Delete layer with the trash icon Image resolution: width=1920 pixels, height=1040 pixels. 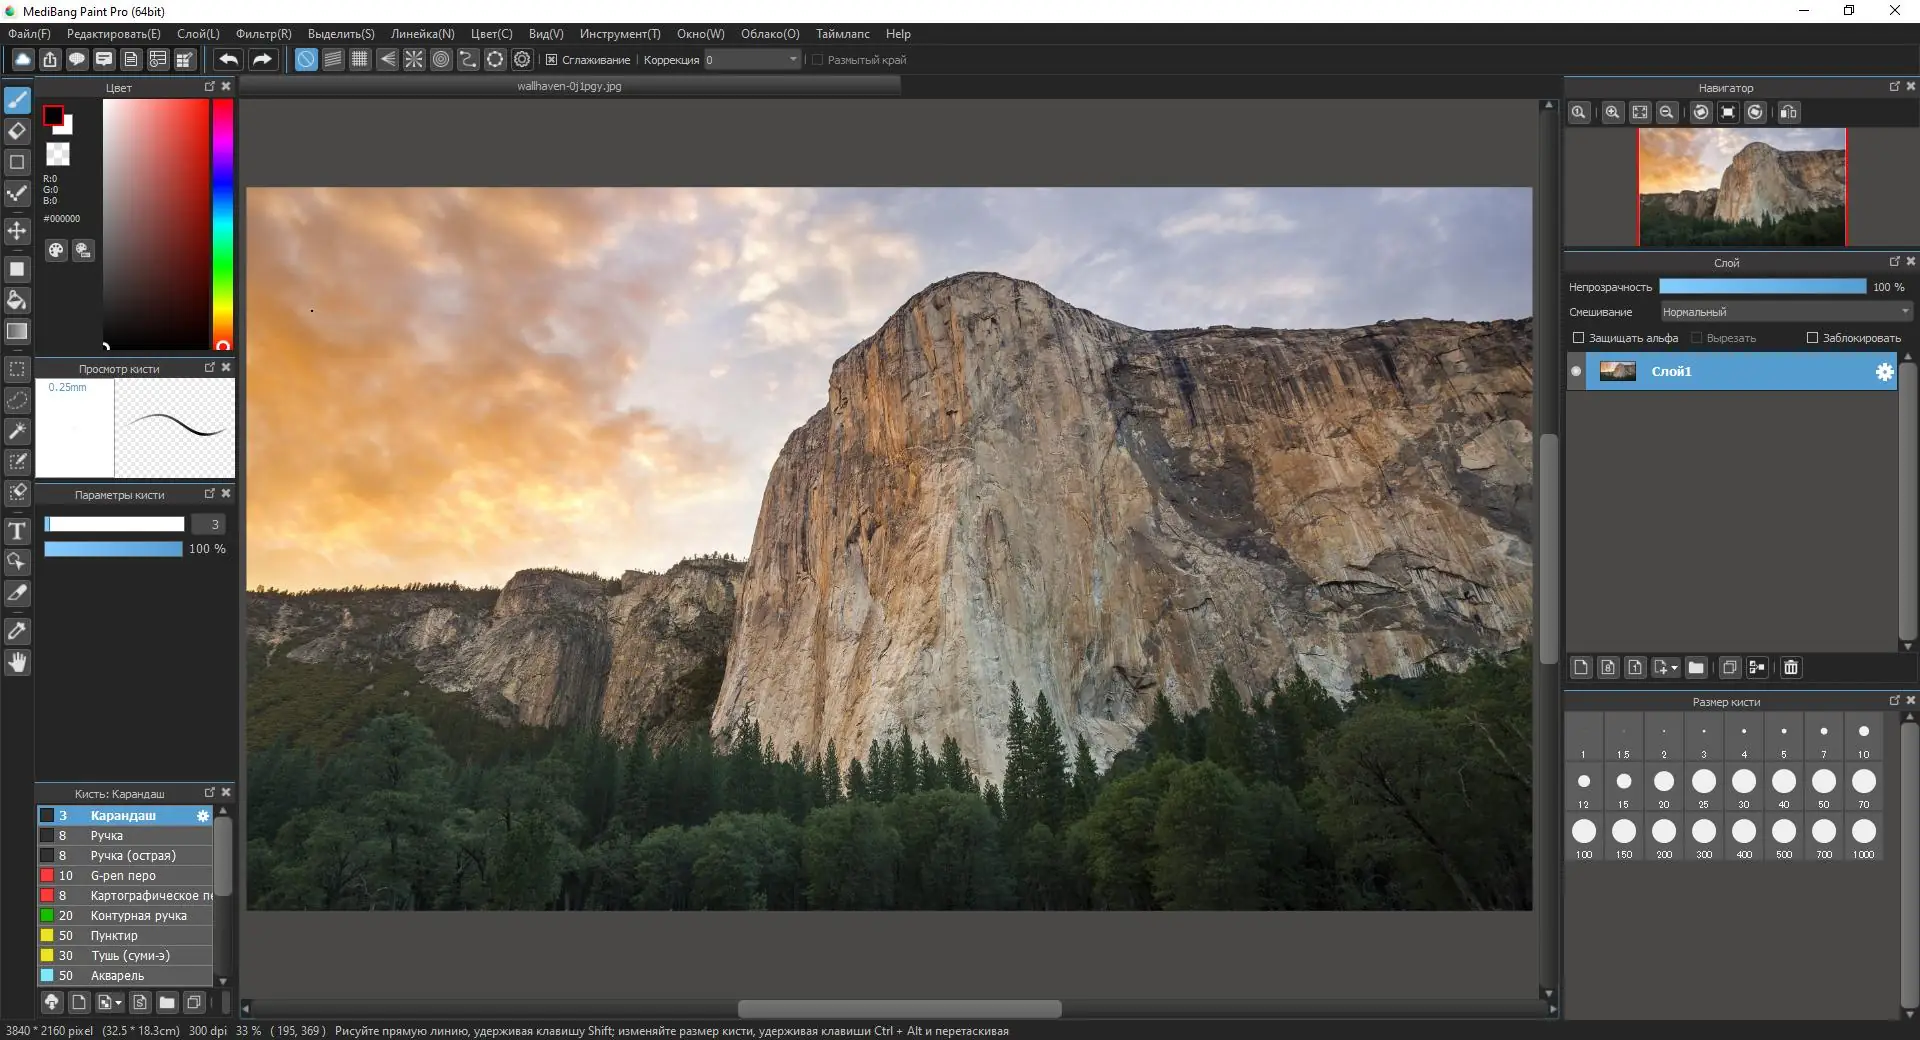coord(1791,667)
